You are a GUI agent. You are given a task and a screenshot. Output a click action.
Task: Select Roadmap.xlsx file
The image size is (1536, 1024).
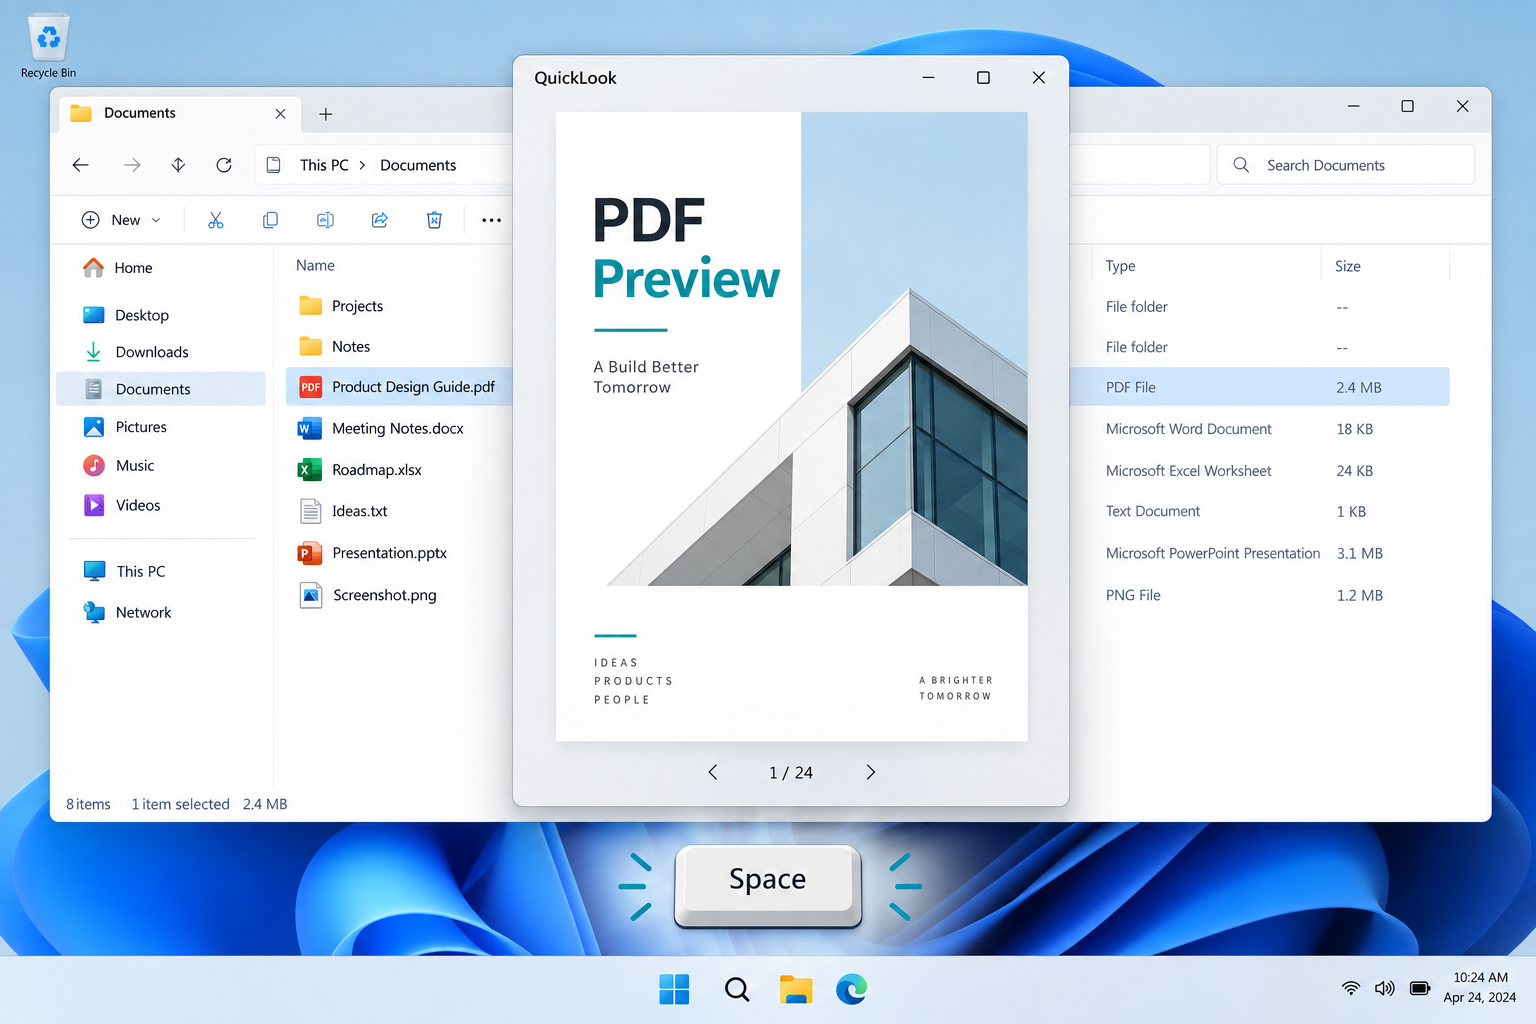pos(360,470)
